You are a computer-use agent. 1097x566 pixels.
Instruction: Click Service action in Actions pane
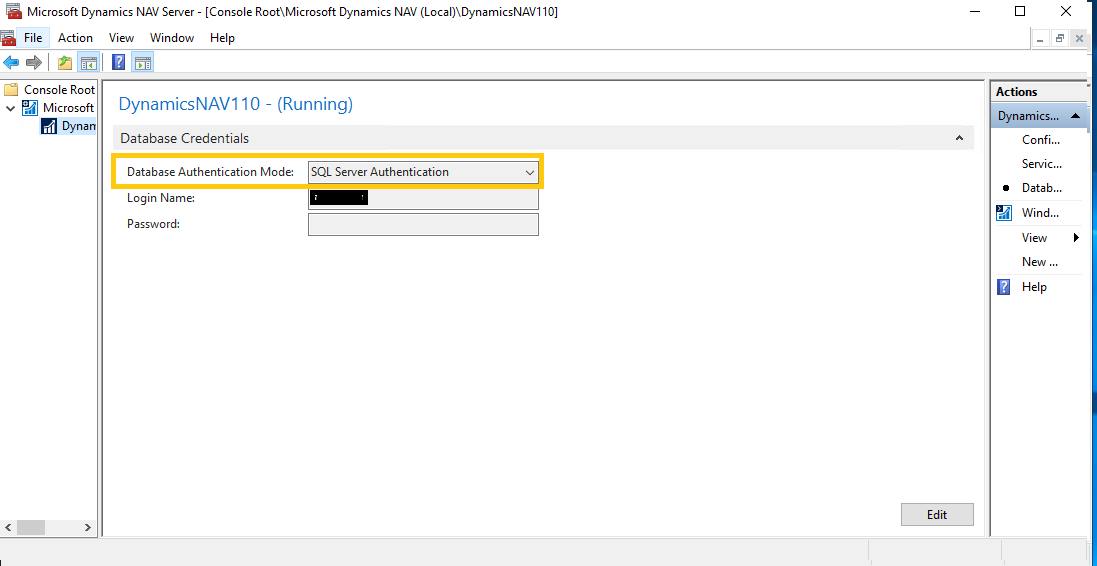1042,164
